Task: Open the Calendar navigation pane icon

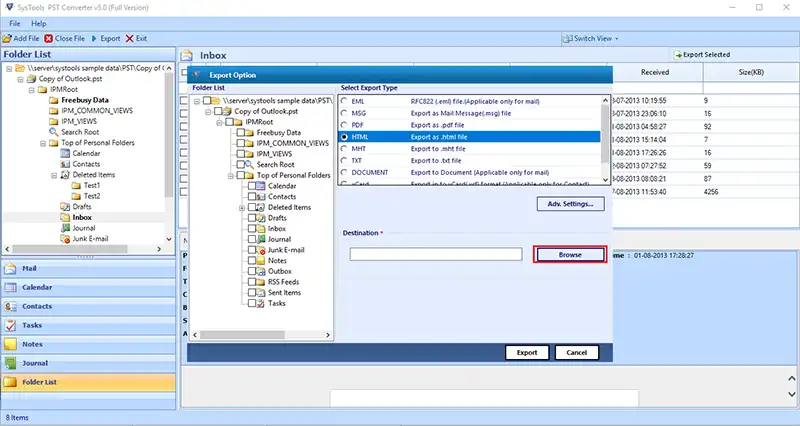Action: coord(10,287)
